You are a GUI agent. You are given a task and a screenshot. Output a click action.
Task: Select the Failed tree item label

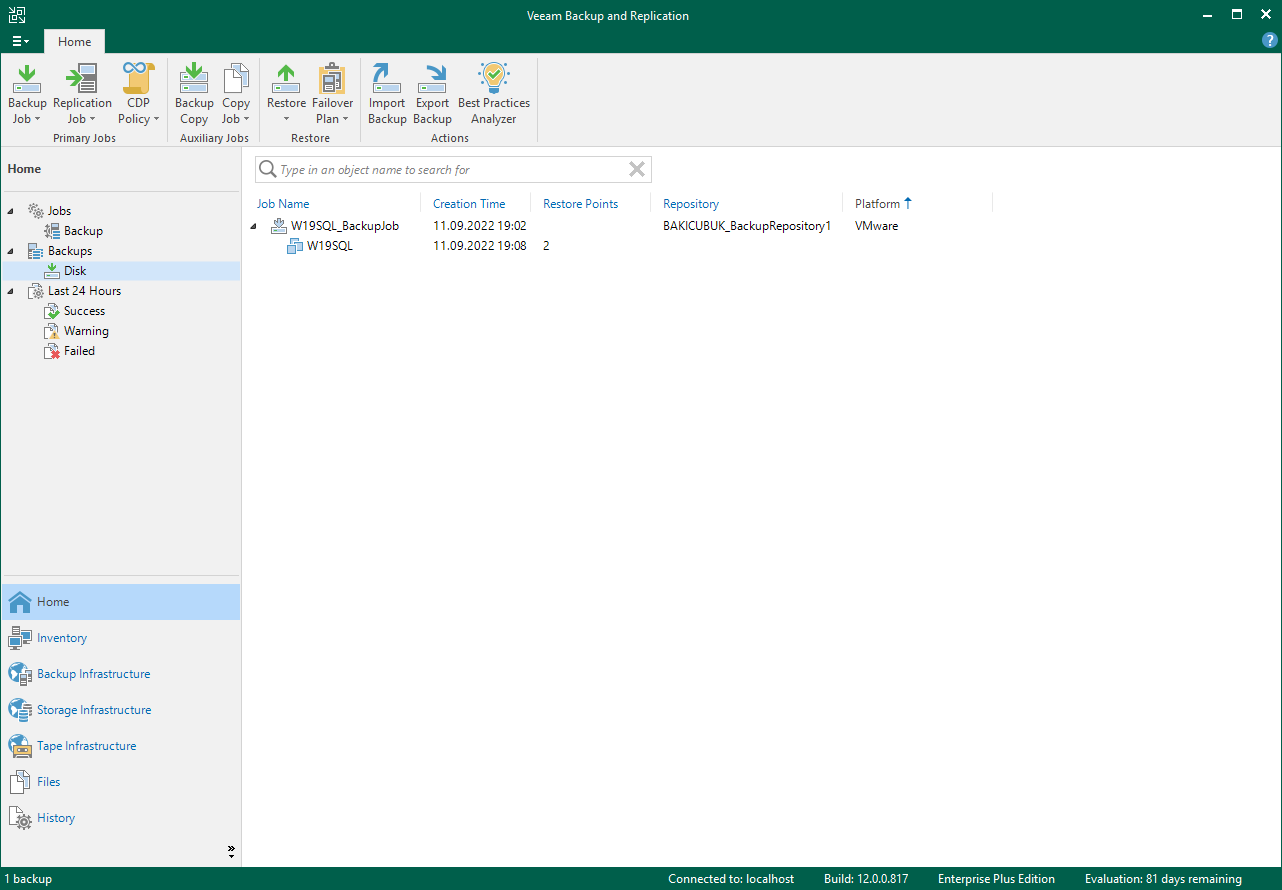tap(79, 351)
